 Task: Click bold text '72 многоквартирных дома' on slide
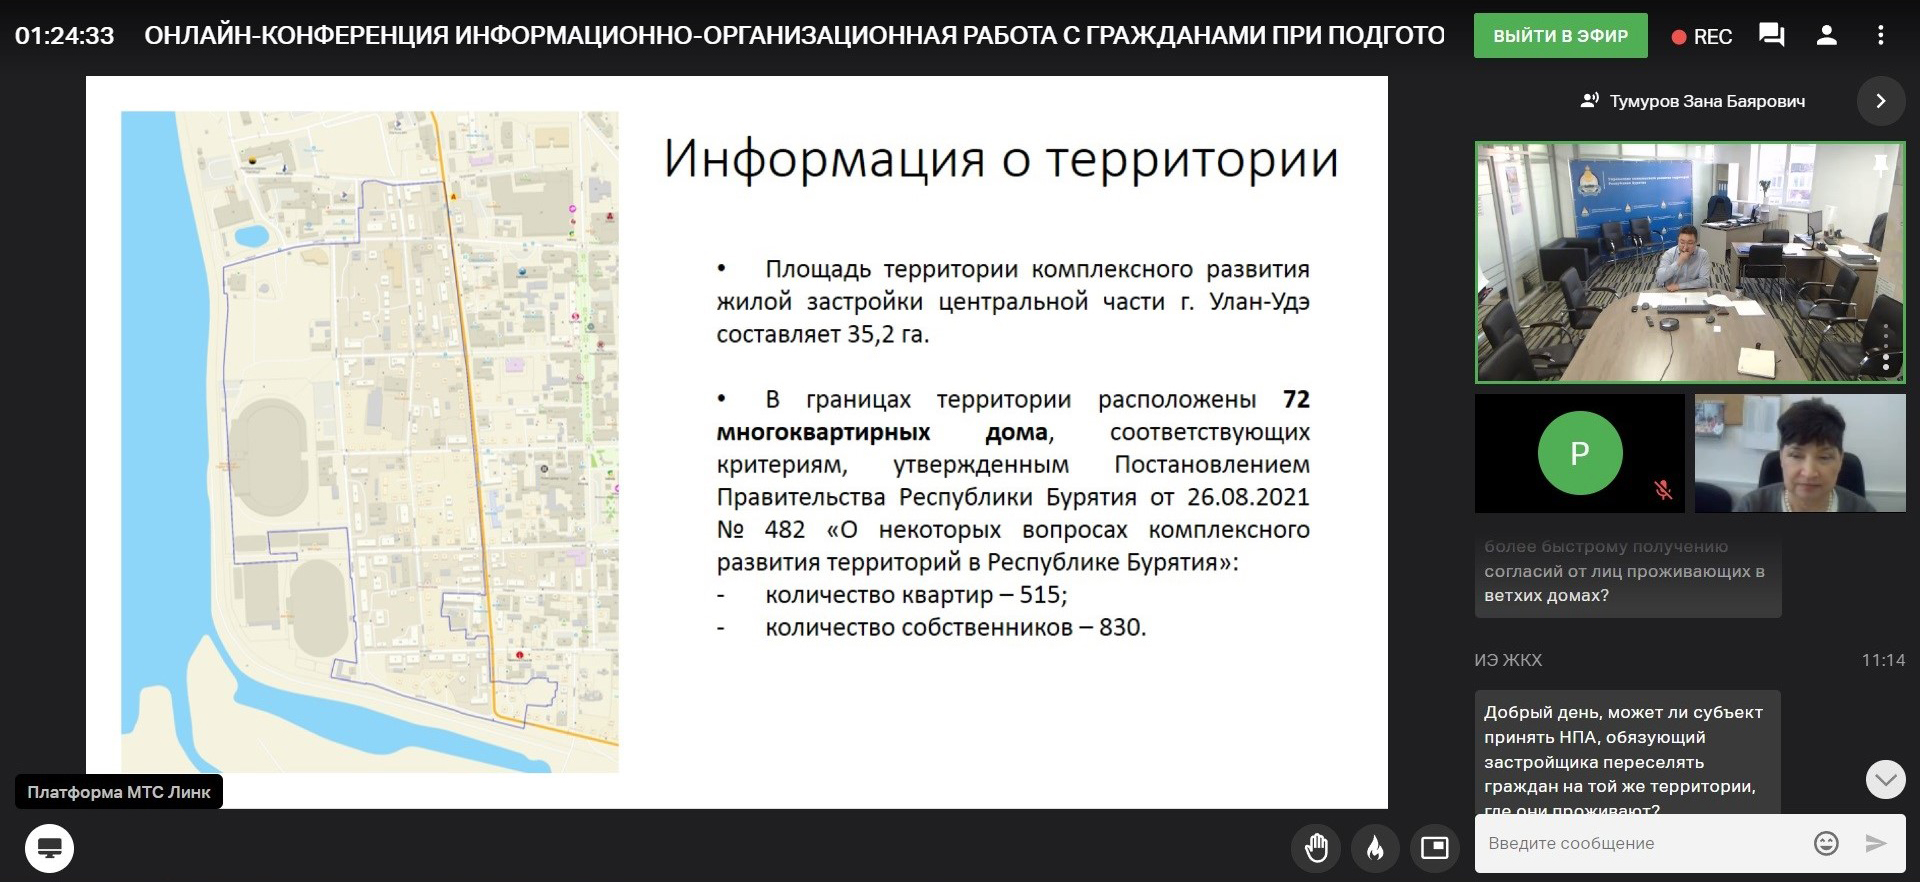[1013, 416]
